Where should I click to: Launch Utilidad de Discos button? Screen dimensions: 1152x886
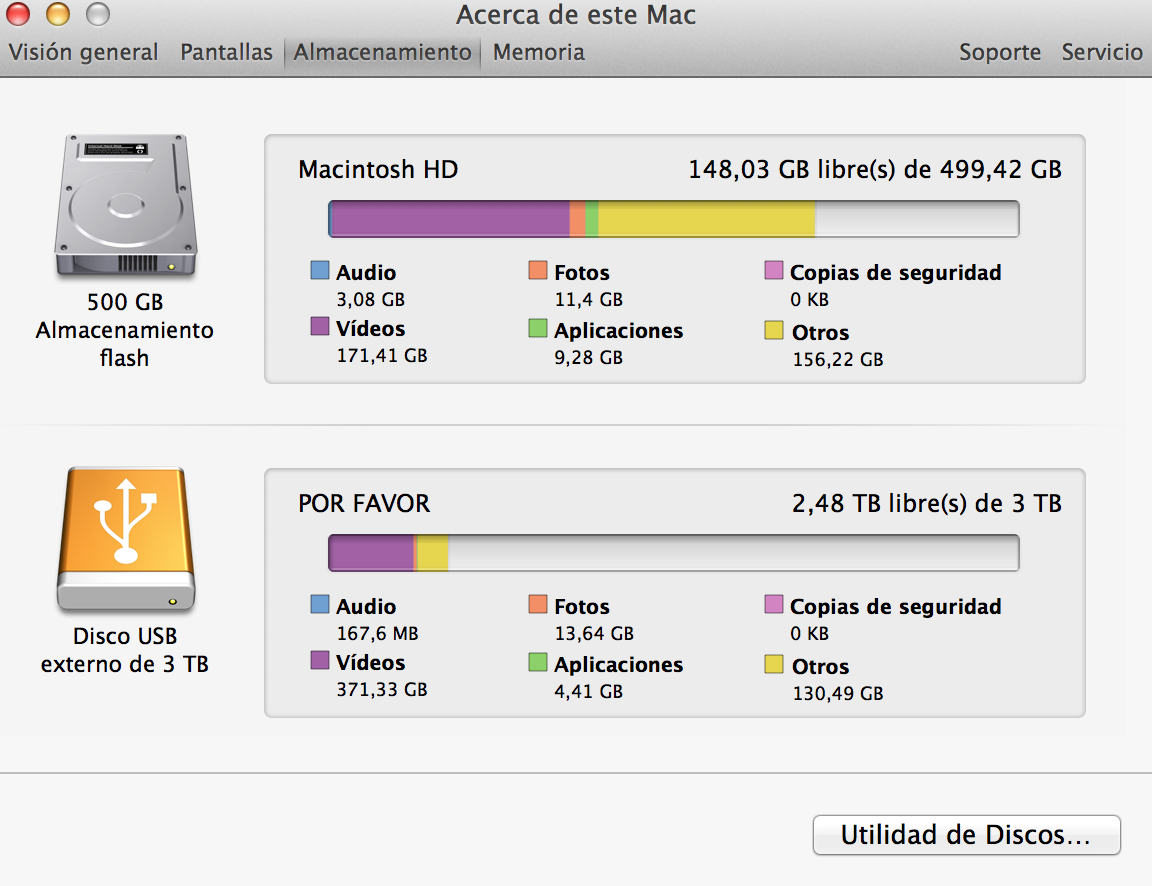tap(966, 835)
